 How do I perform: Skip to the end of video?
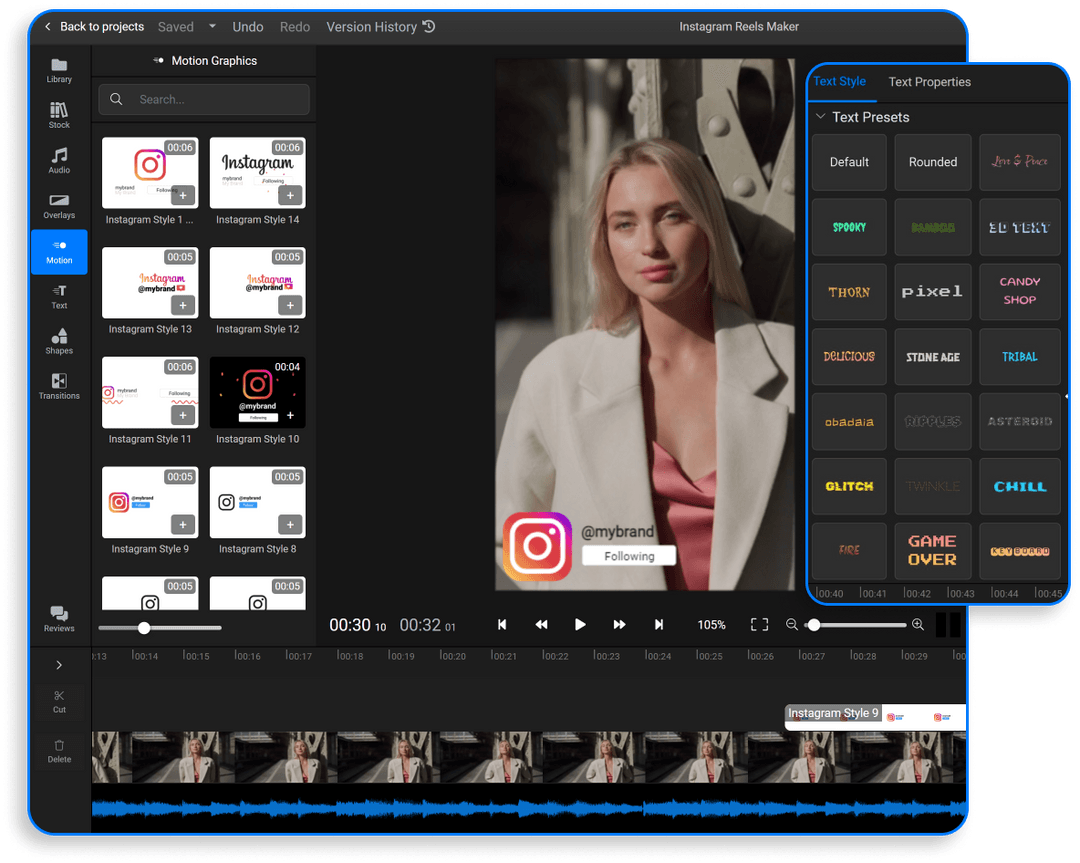tap(659, 625)
